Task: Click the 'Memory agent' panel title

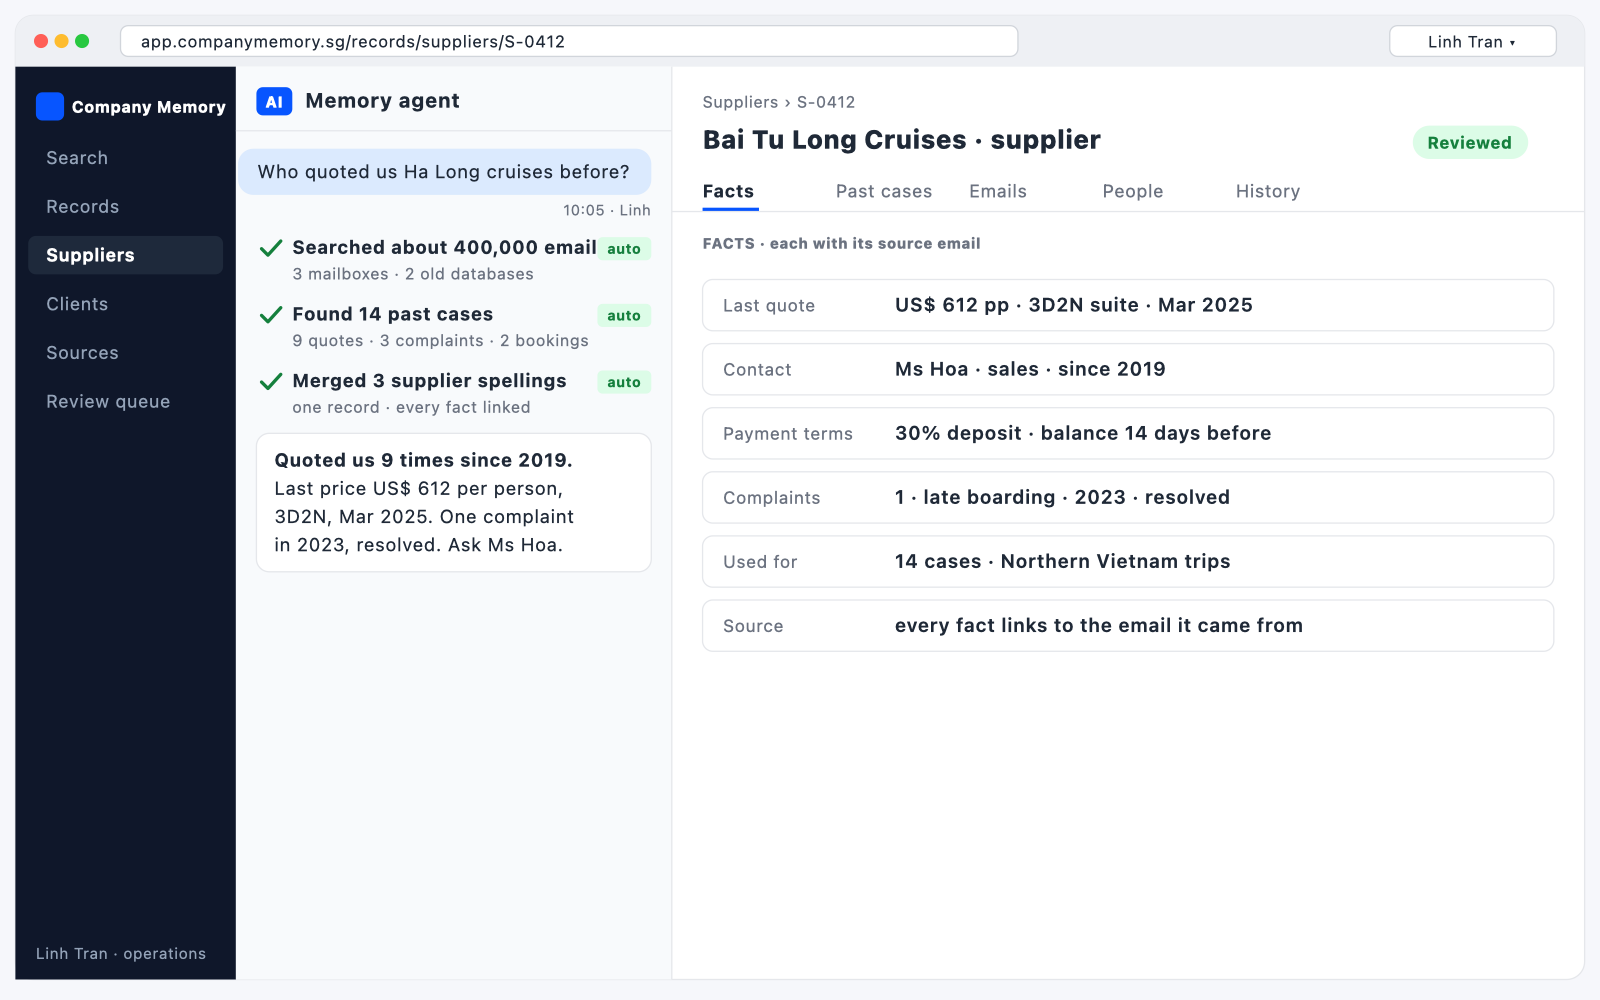Action: click(x=382, y=101)
